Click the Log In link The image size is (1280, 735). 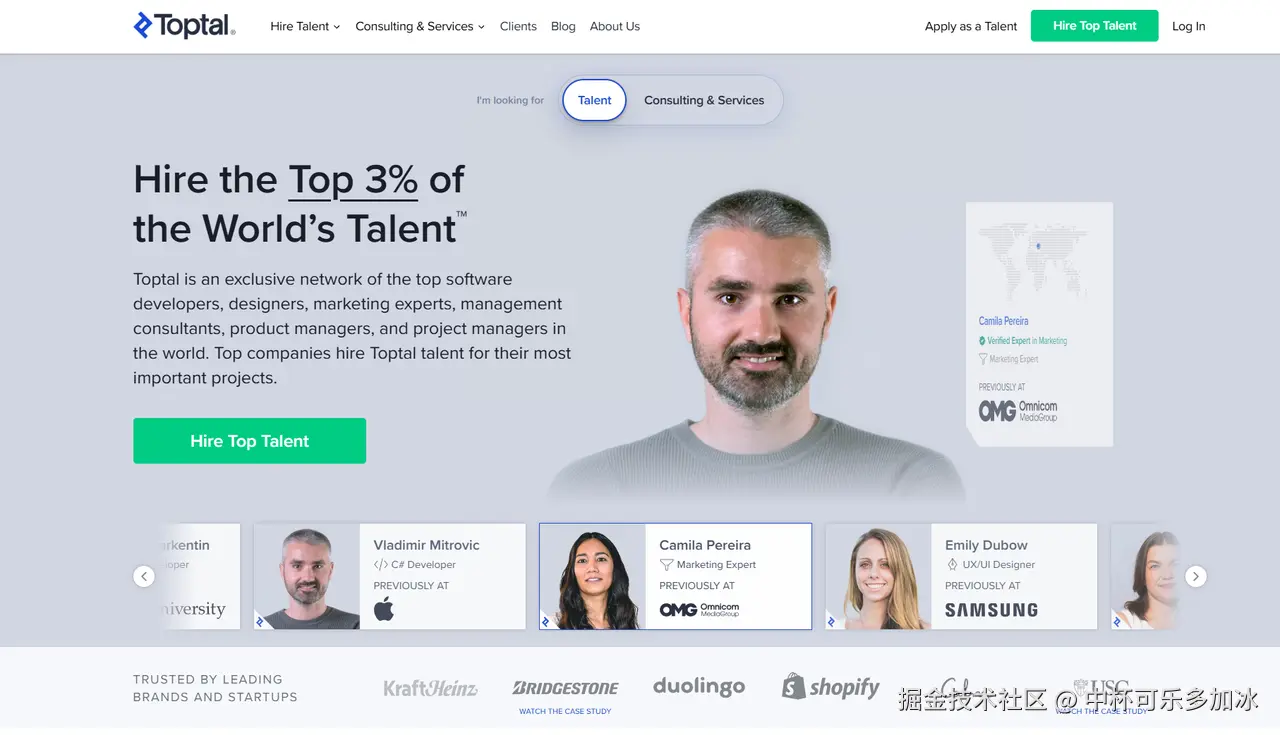pyautogui.click(x=1189, y=26)
